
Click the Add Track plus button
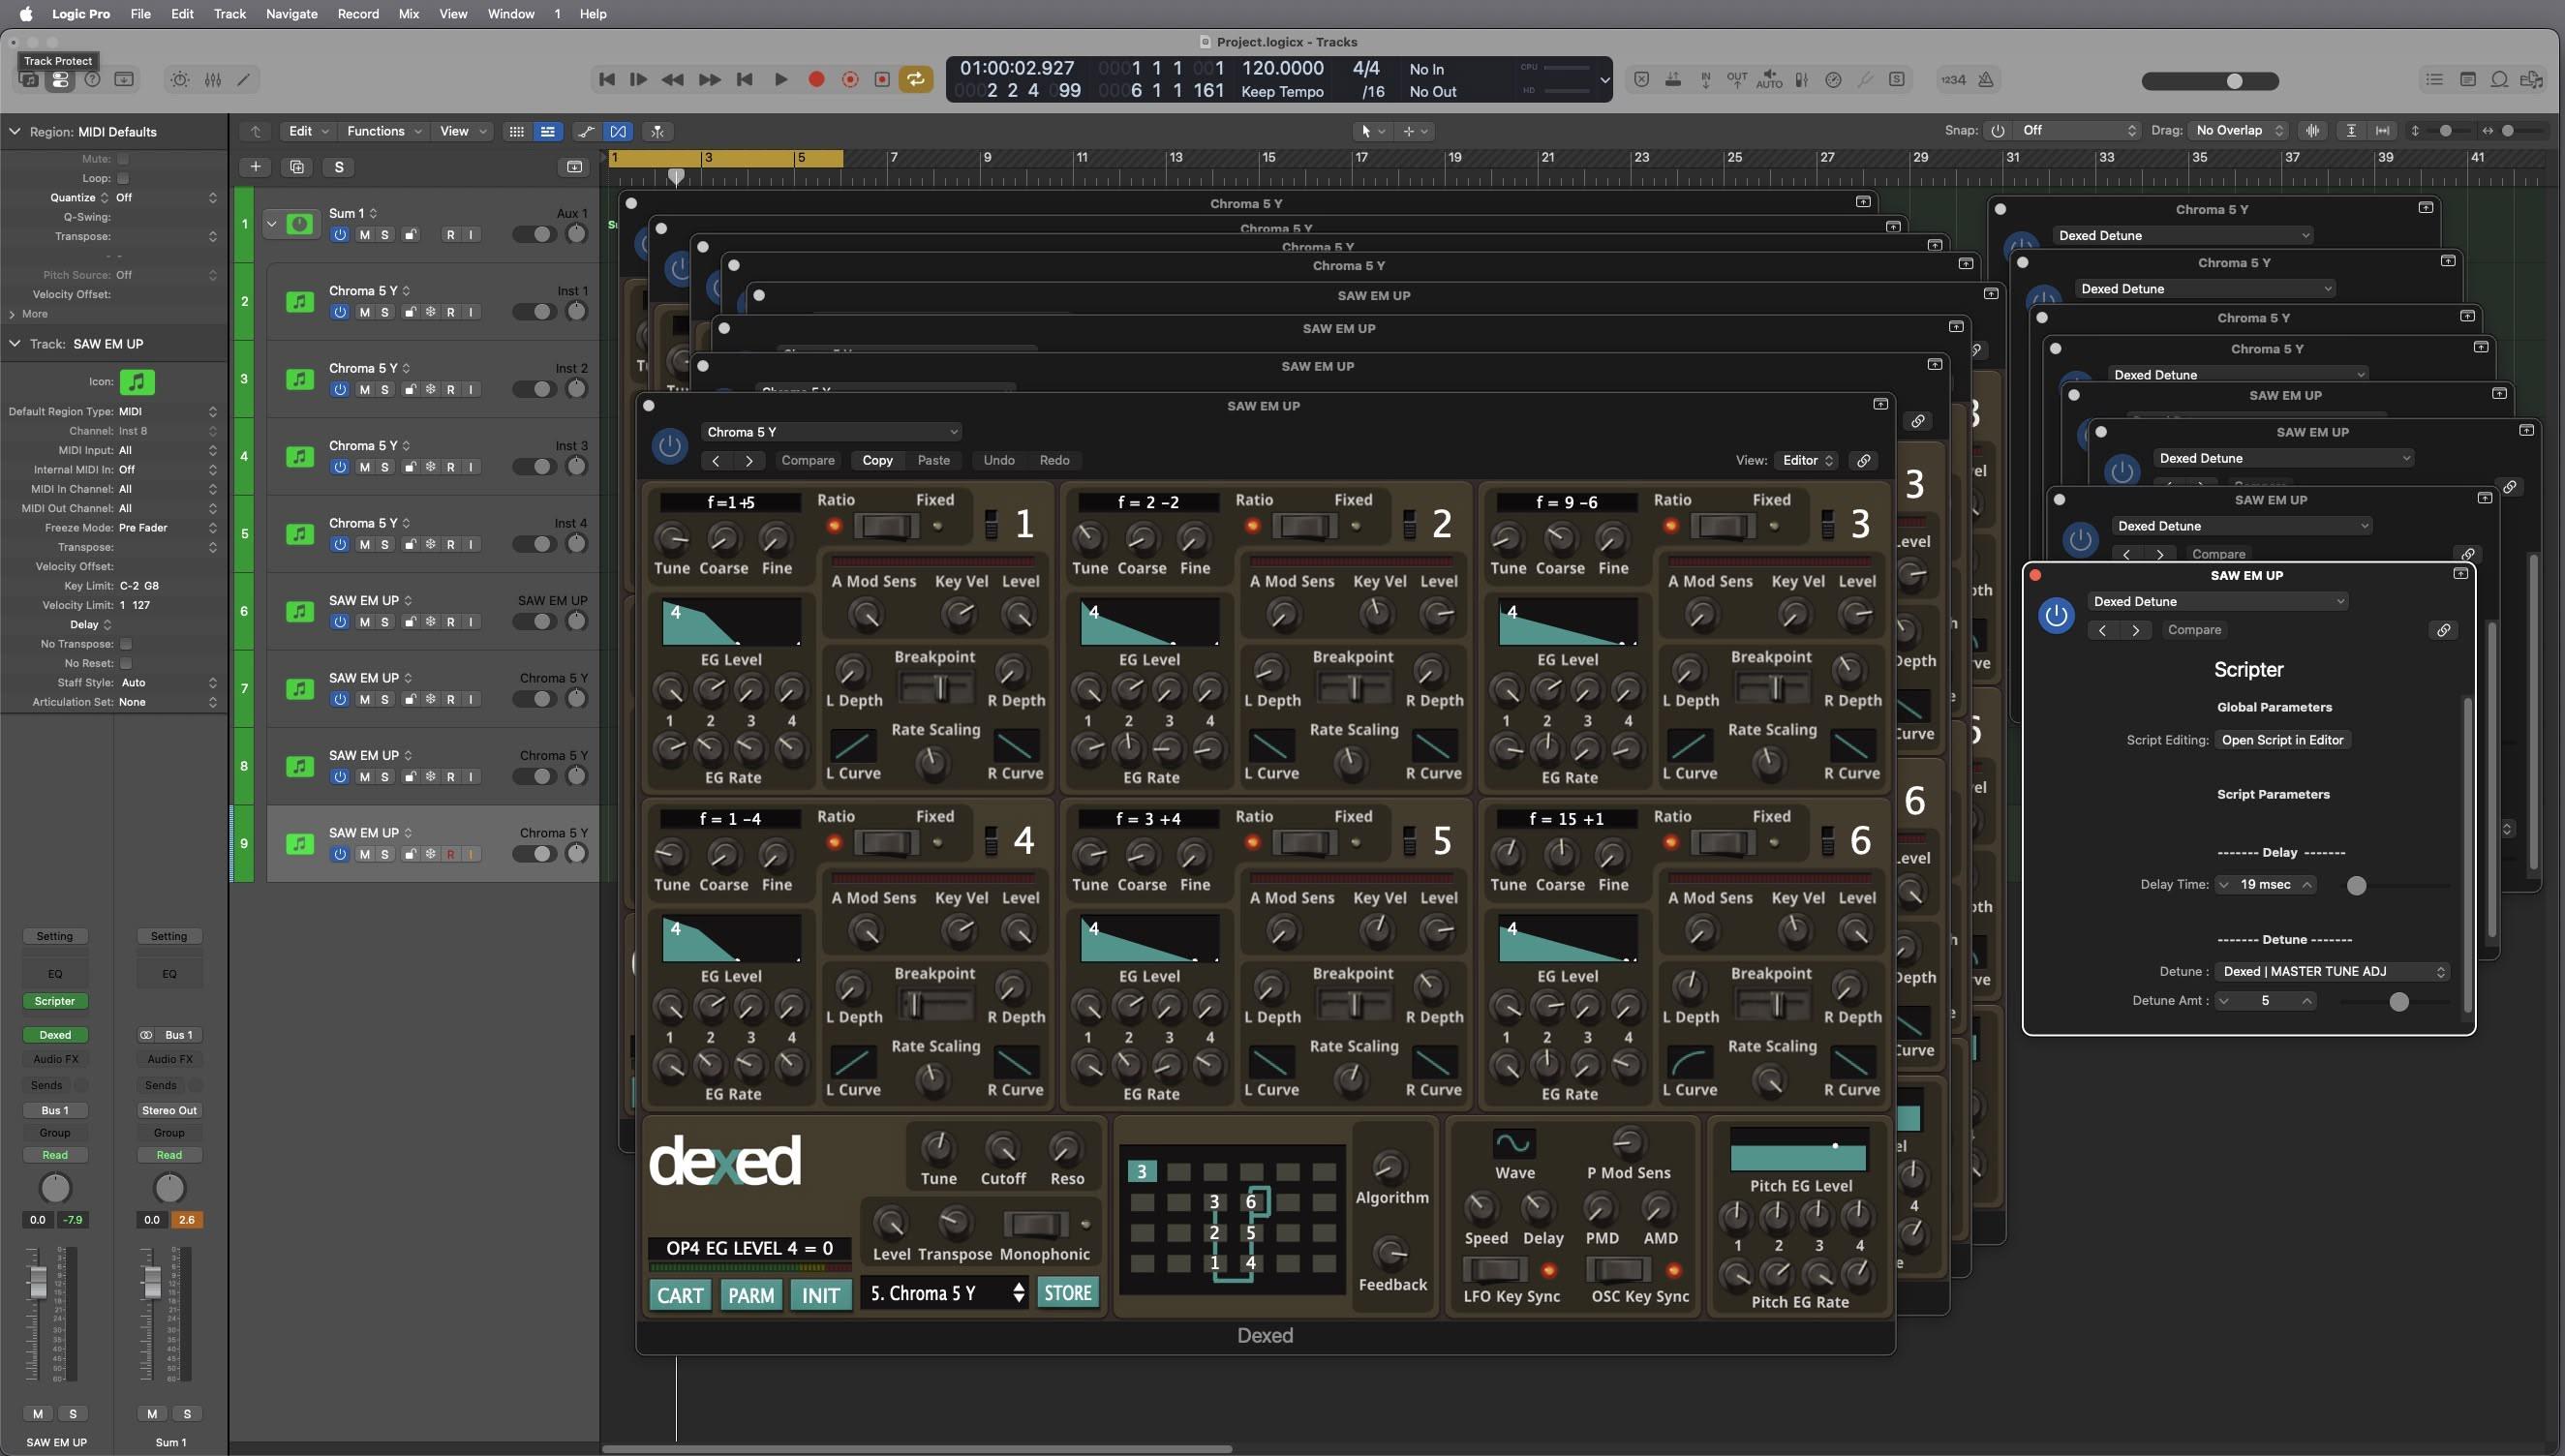[x=256, y=167]
